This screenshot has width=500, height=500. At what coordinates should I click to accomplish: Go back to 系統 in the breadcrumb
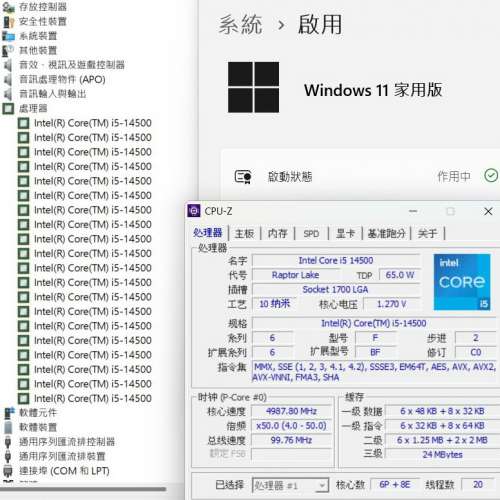240,25
